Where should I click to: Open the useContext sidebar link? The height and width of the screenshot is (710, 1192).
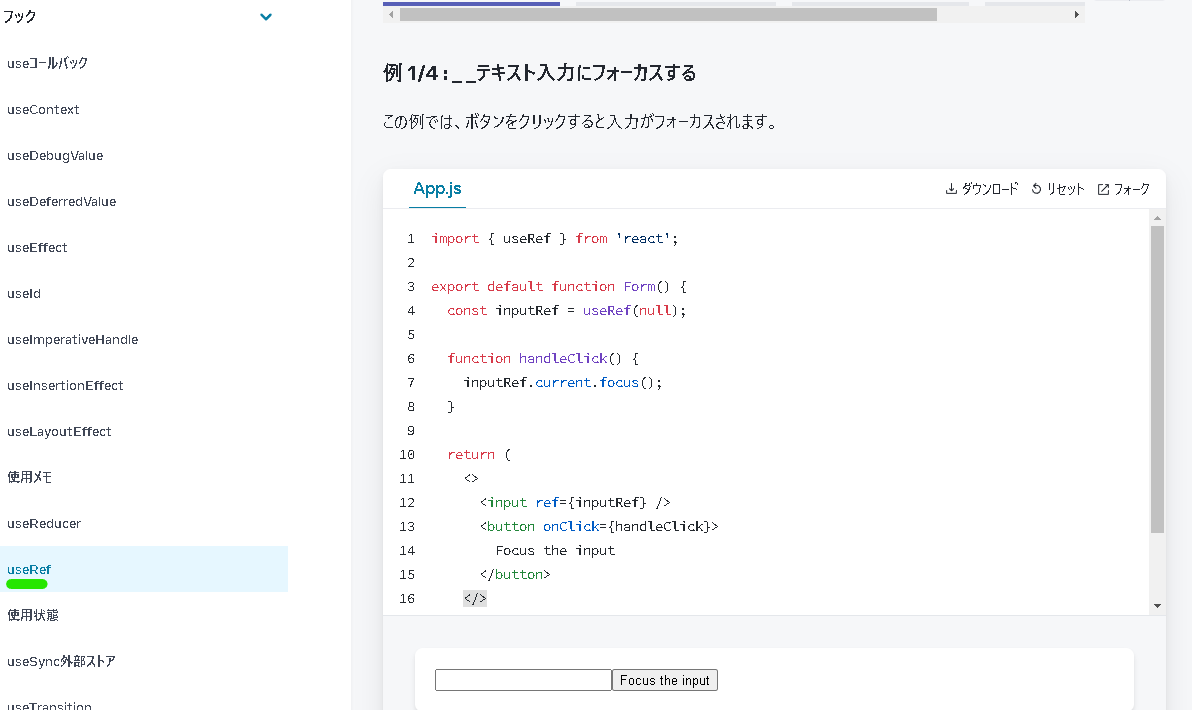coord(43,109)
